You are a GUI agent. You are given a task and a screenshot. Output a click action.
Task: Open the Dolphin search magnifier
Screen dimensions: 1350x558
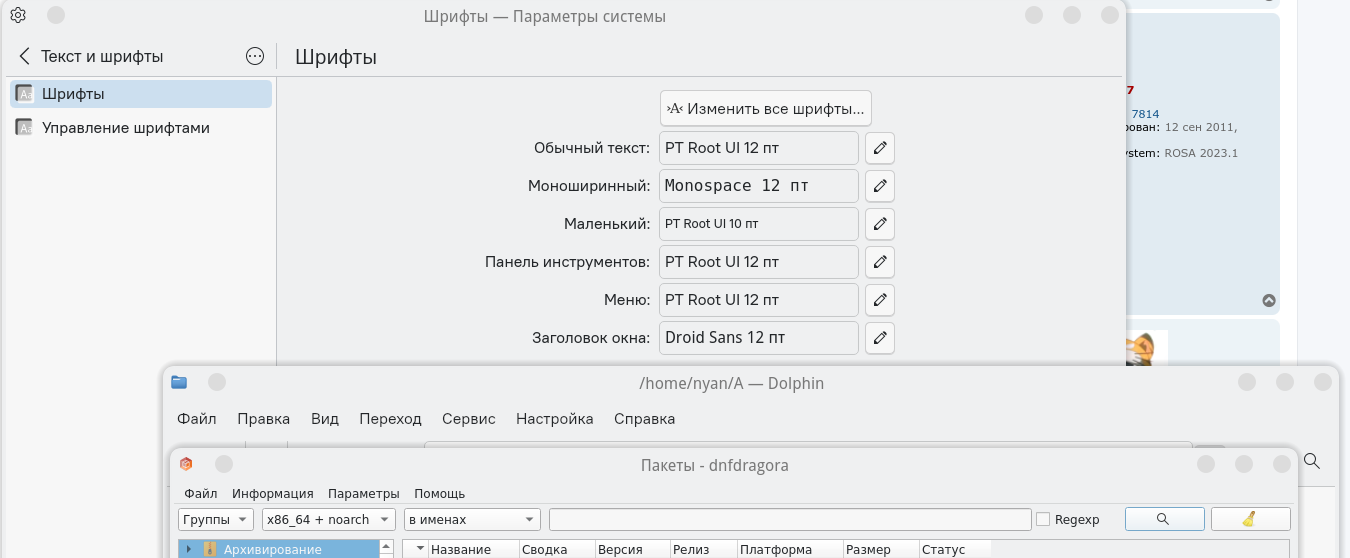(x=1312, y=461)
